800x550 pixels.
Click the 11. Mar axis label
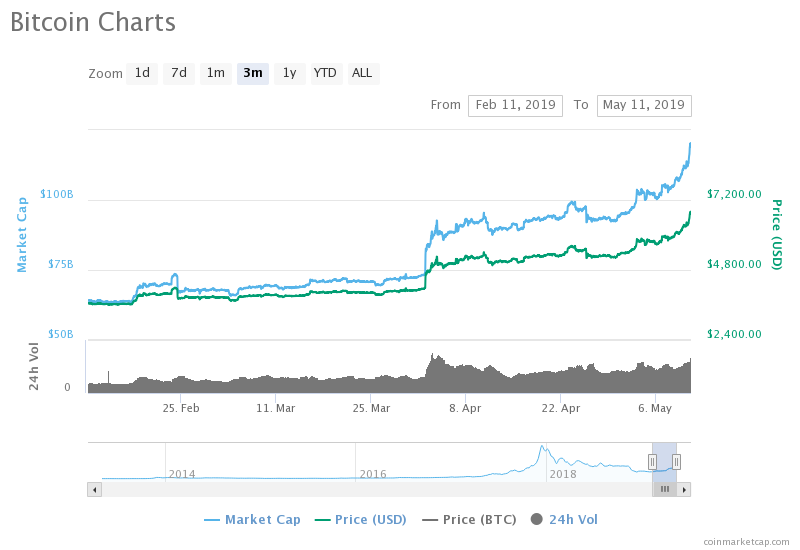(276, 408)
